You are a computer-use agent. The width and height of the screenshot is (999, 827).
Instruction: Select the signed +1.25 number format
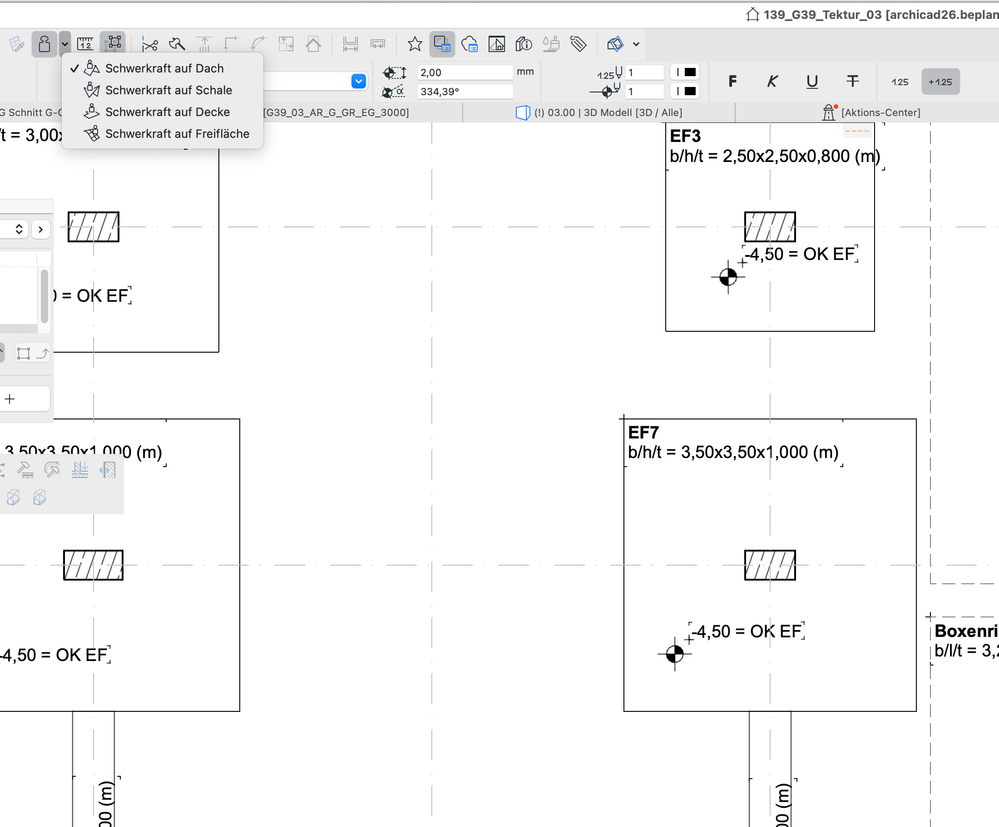pyautogui.click(x=940, y=82)
